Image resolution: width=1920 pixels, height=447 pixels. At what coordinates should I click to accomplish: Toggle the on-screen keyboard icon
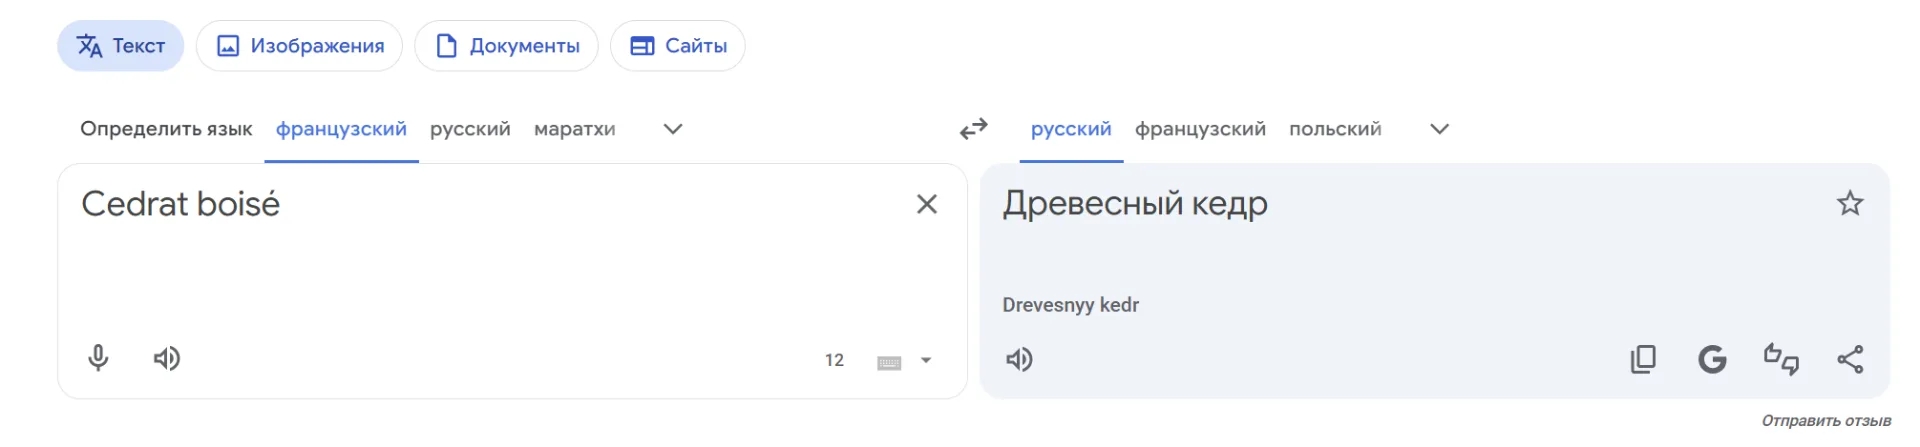coord(889,362)
